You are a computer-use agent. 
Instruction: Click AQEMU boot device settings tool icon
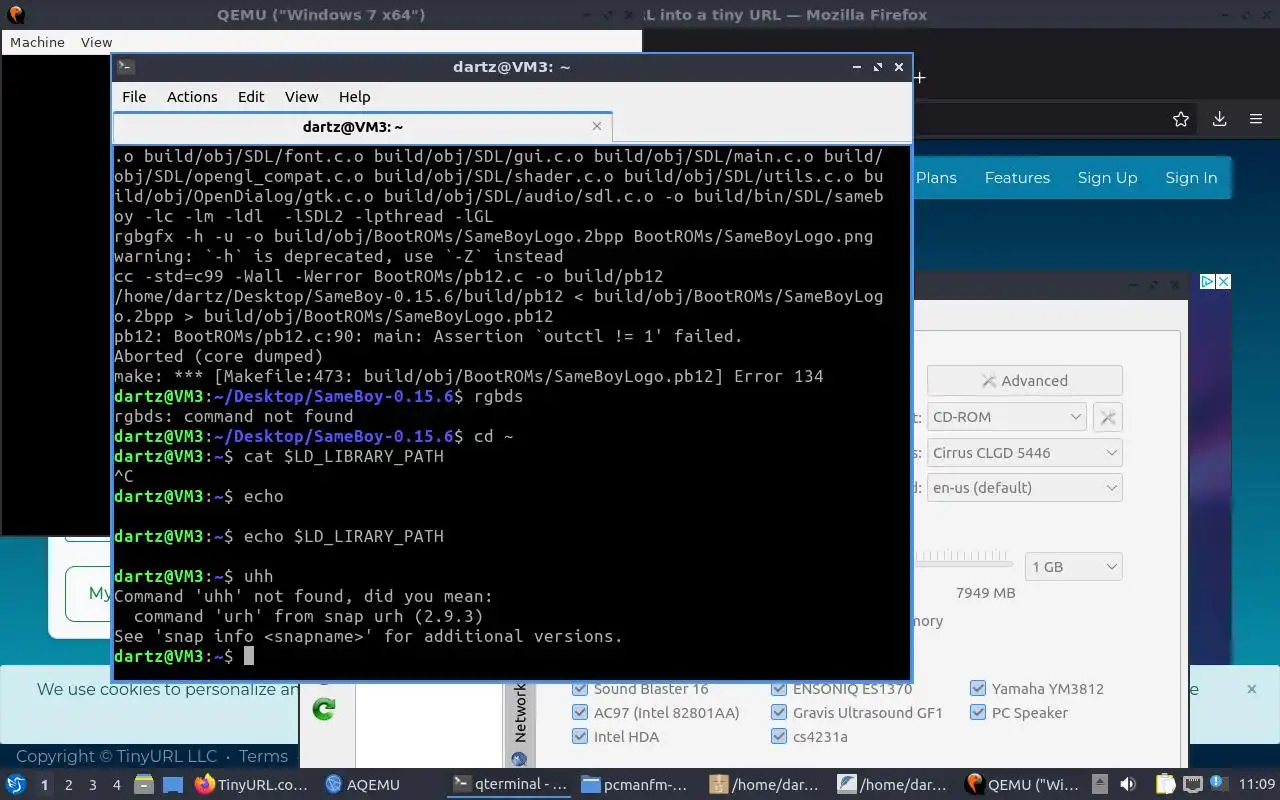click(x=1107, y=417)
